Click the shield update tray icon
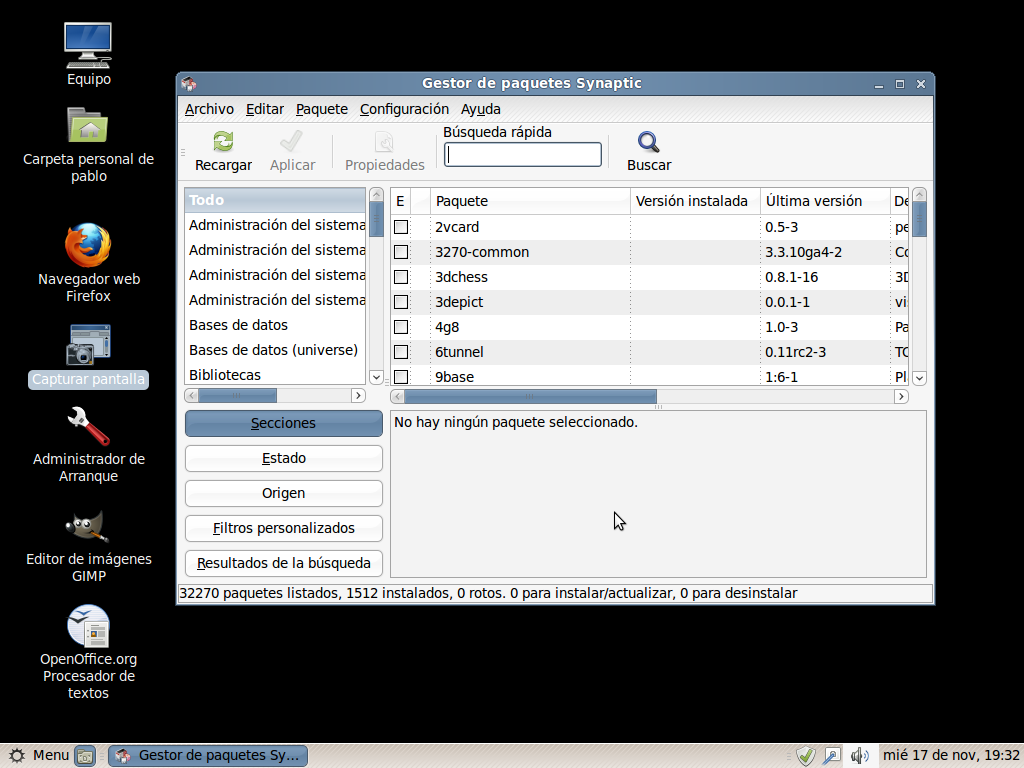This screenshot has height=768, width=1024. (x=806, y=756)
